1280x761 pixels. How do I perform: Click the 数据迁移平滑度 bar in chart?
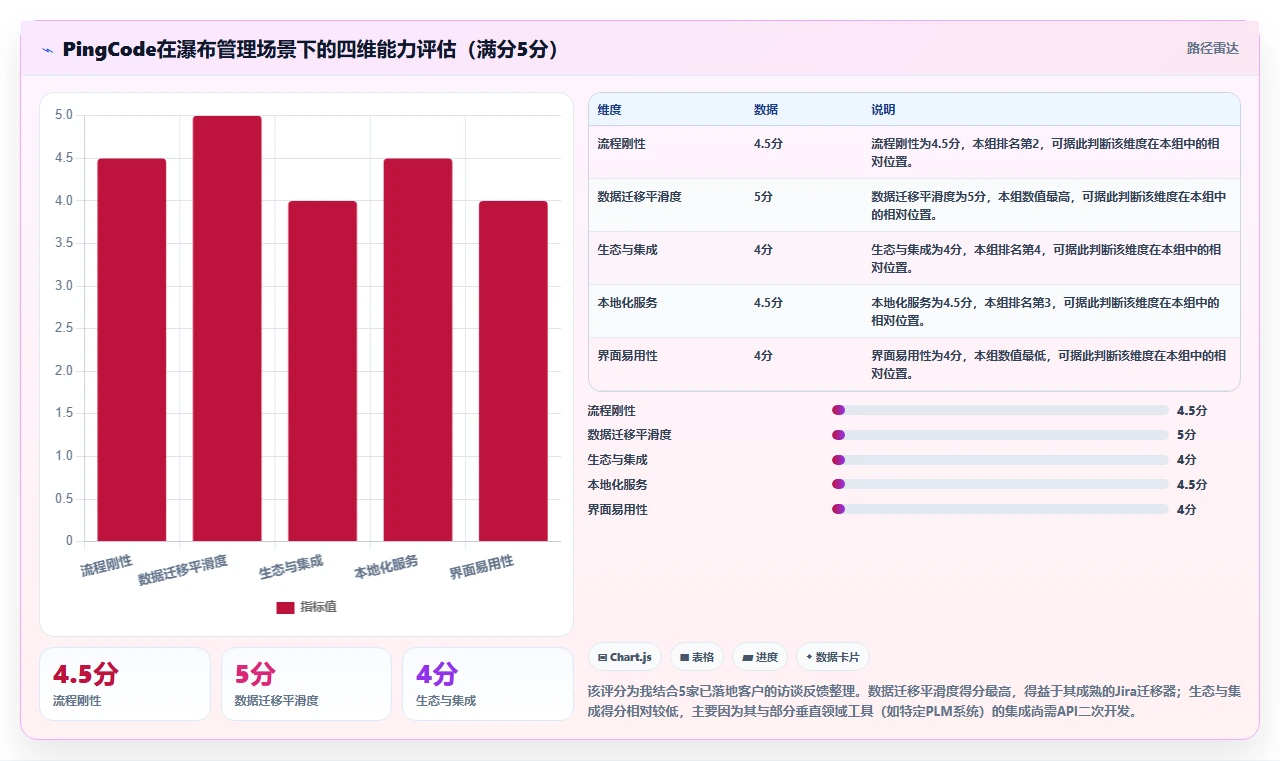coord(227,329)
